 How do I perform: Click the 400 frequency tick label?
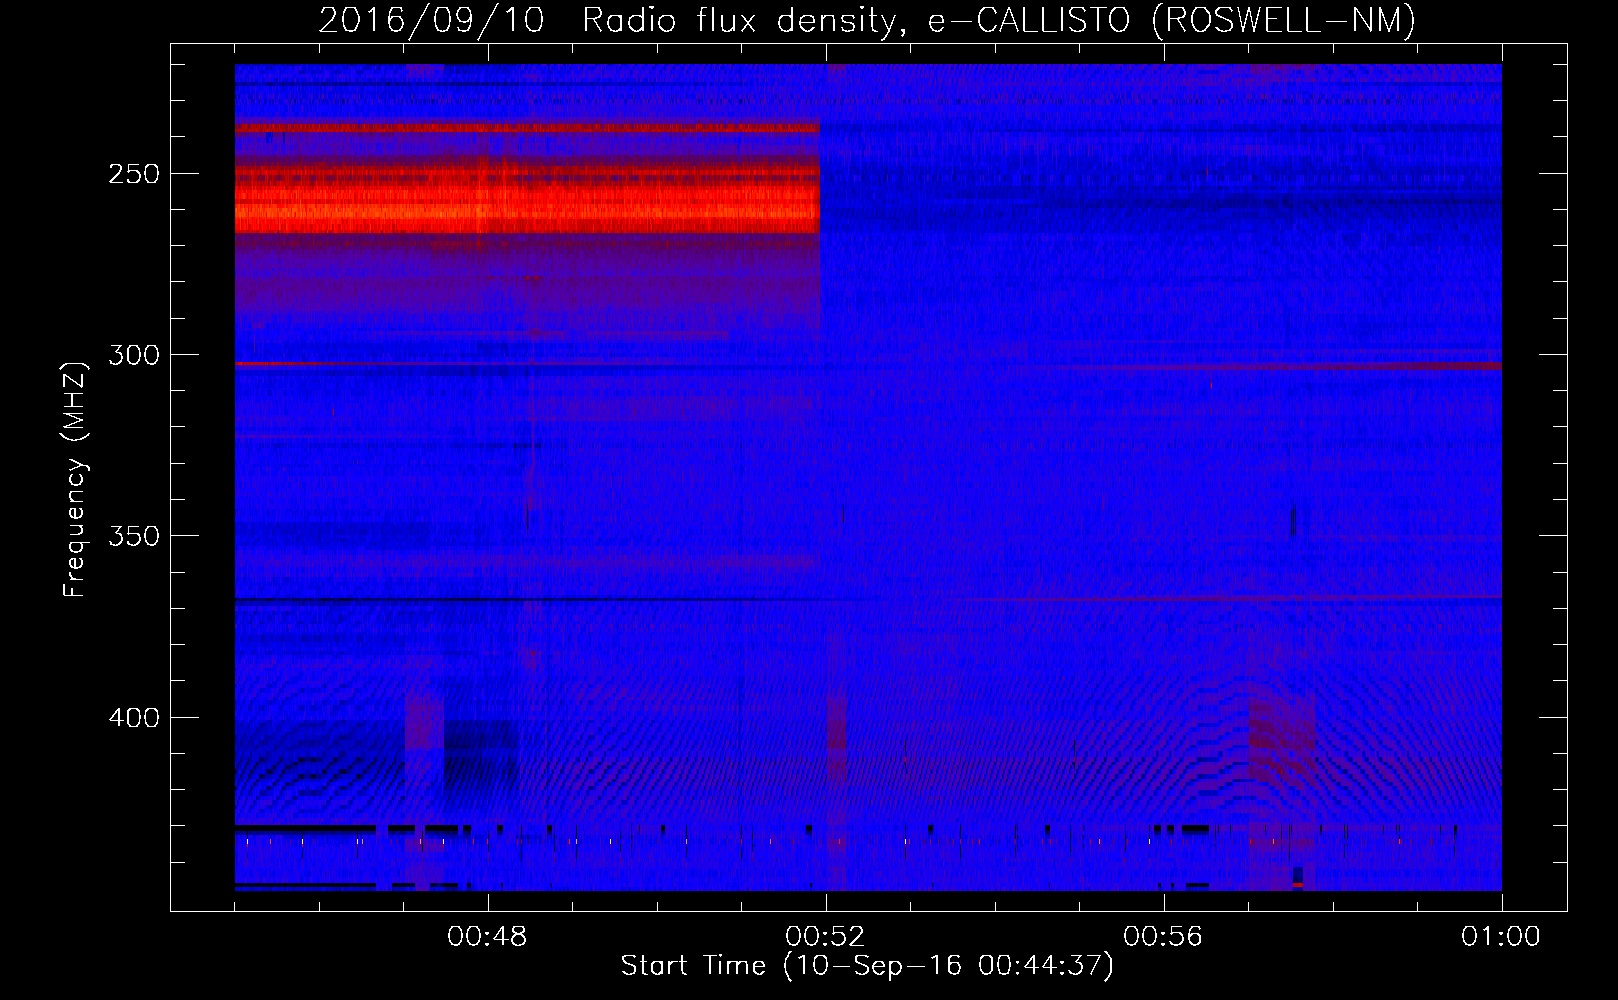pos(133,718)
